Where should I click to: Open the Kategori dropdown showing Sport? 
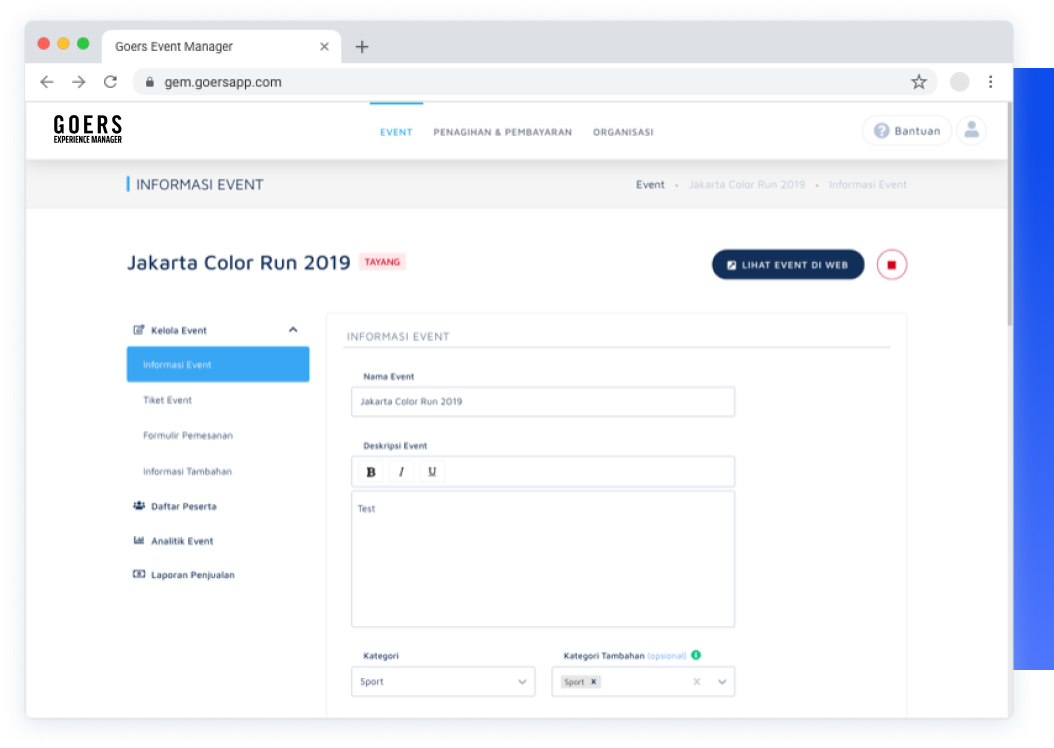tap(443, 682)
